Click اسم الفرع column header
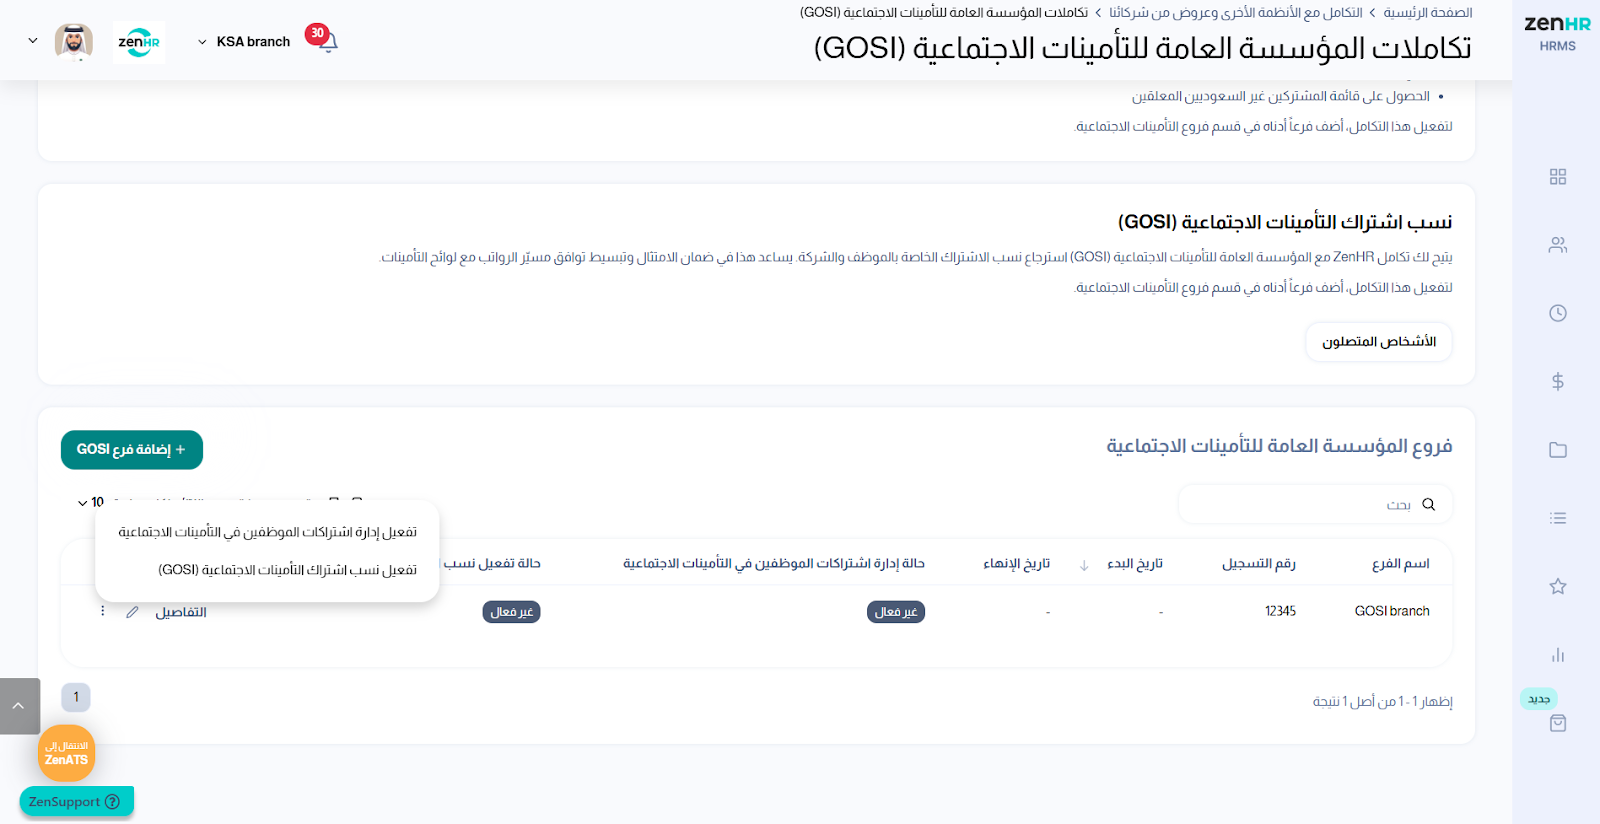This screenshot has height=824, width=1600. click(x=1400, y=564)
